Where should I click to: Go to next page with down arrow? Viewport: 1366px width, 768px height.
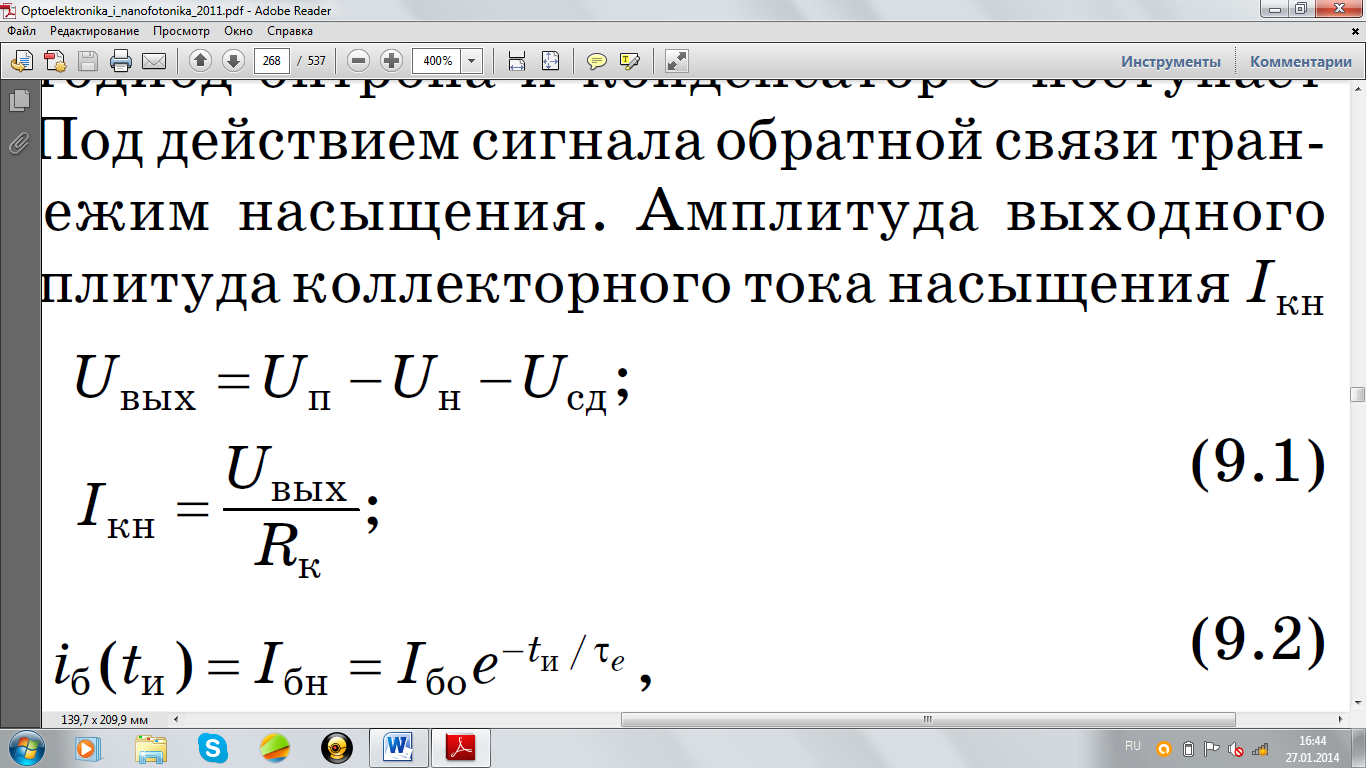click(233, 60)
